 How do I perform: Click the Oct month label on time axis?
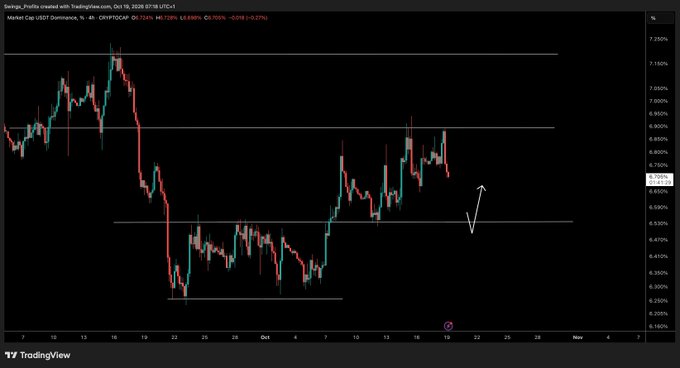(265, 337)
